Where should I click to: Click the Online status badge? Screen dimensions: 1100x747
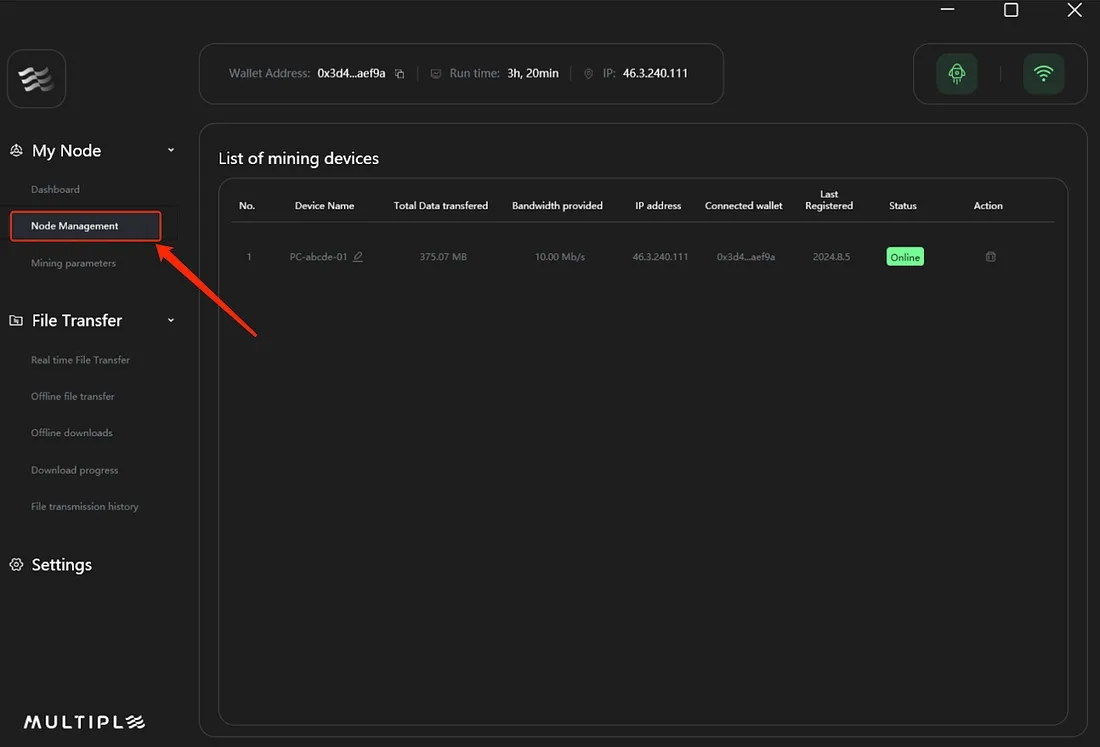(904, 257)
